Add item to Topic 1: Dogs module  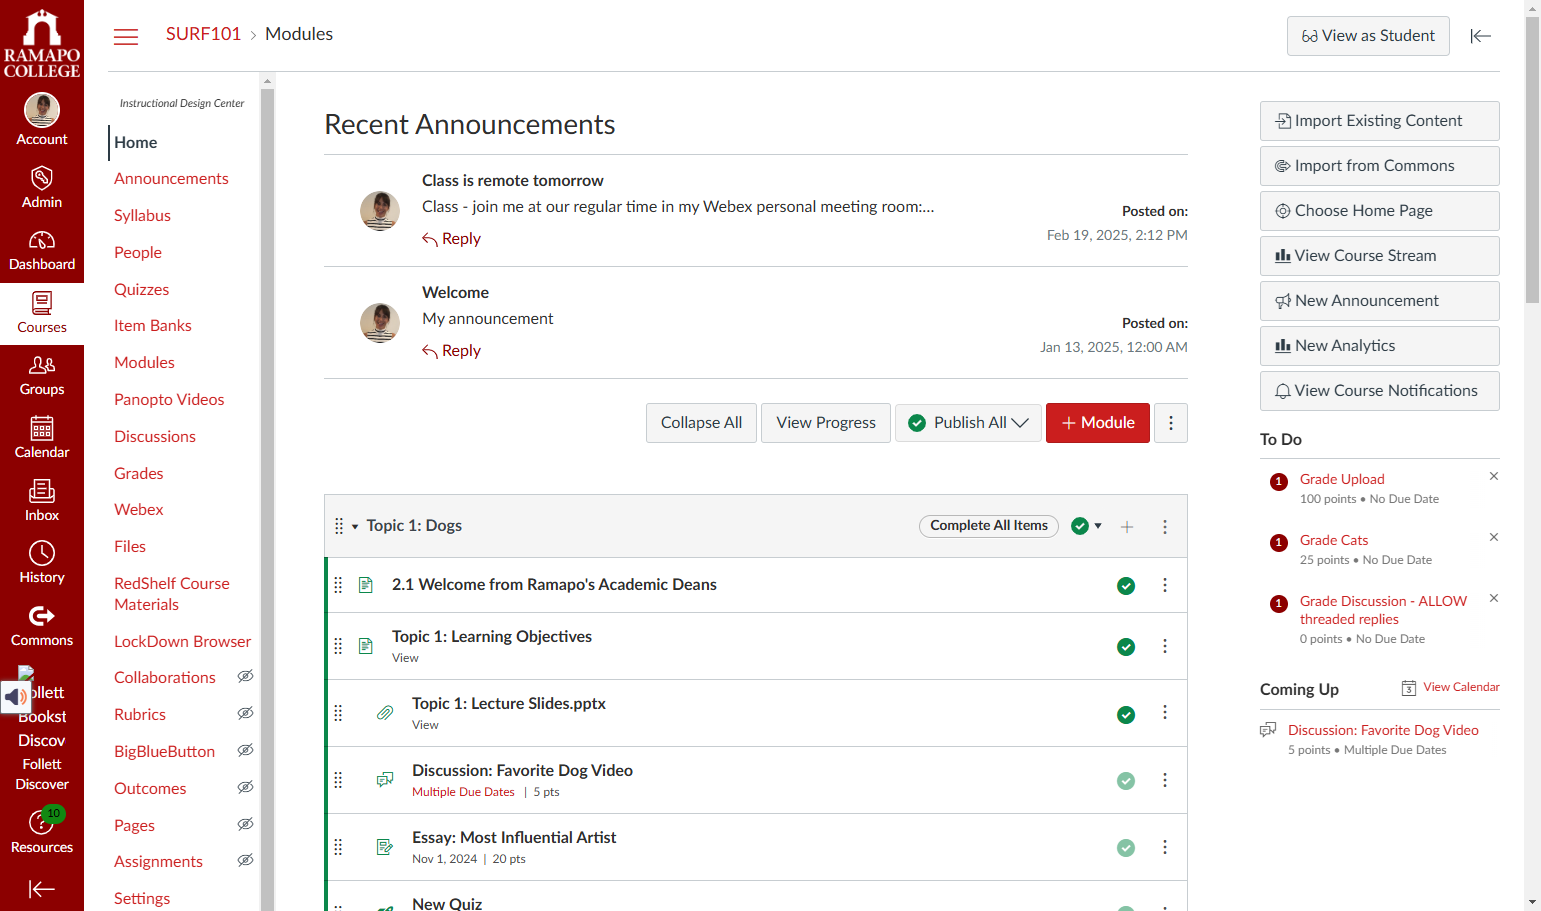coord(1127,527)
